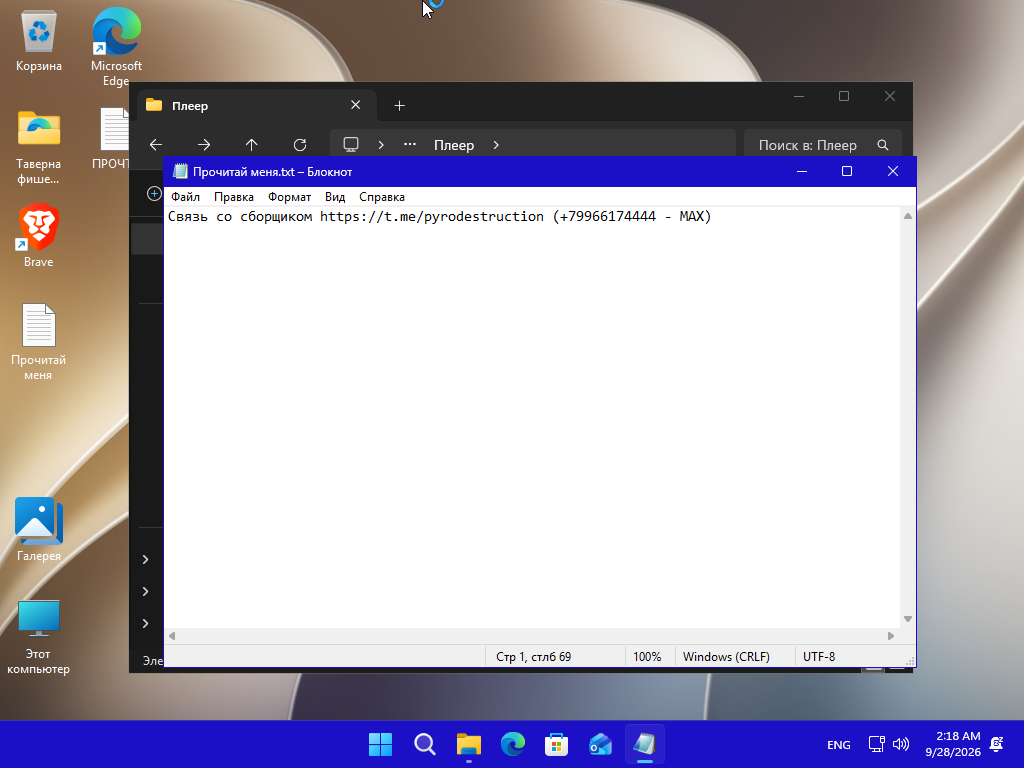
Task: Click the search magnifier icon in File Explorer
Action: pos(883,145)
